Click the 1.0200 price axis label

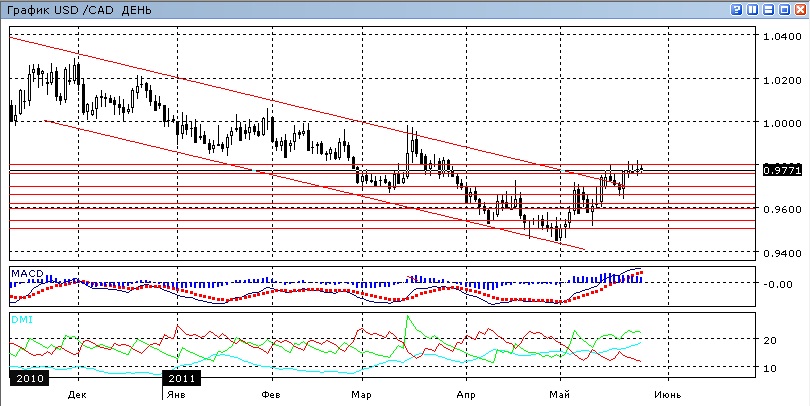pyautogui.click(x=781, y=81)
